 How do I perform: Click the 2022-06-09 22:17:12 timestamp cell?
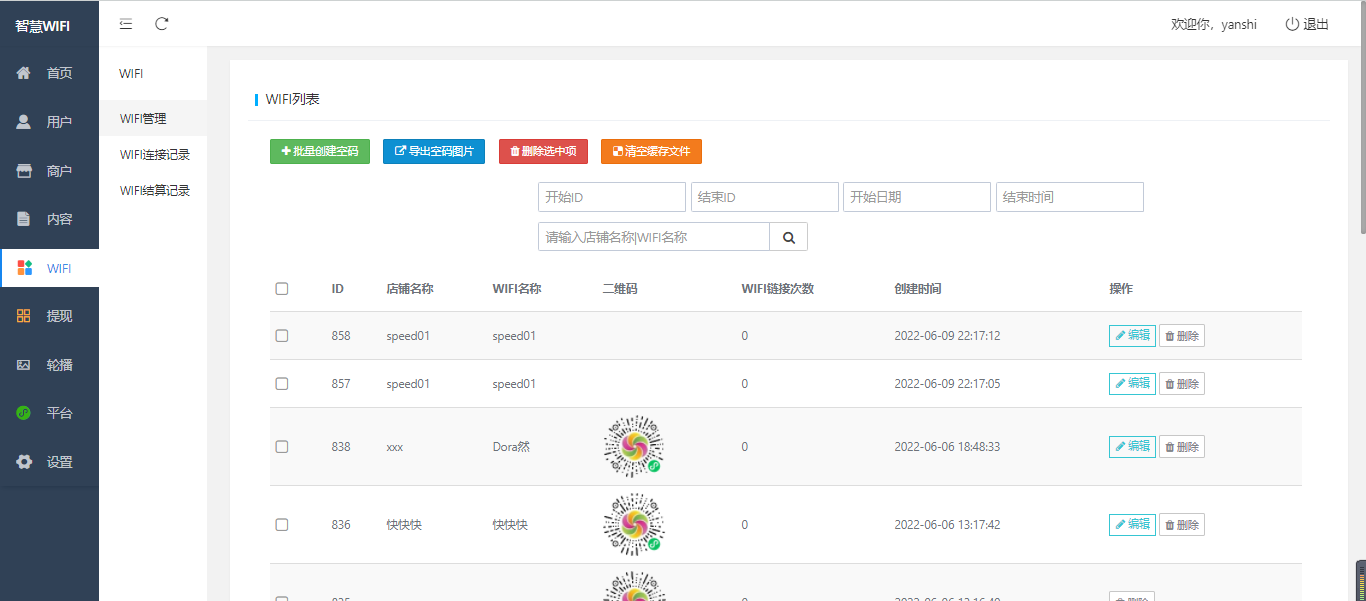coord(947,336)
